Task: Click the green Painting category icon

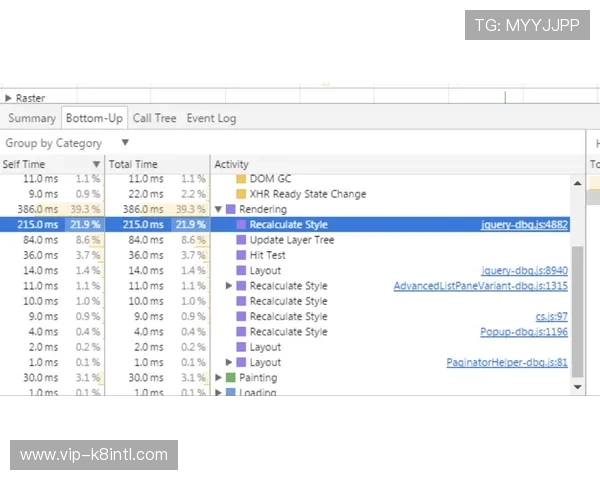Action: (231, 378)
